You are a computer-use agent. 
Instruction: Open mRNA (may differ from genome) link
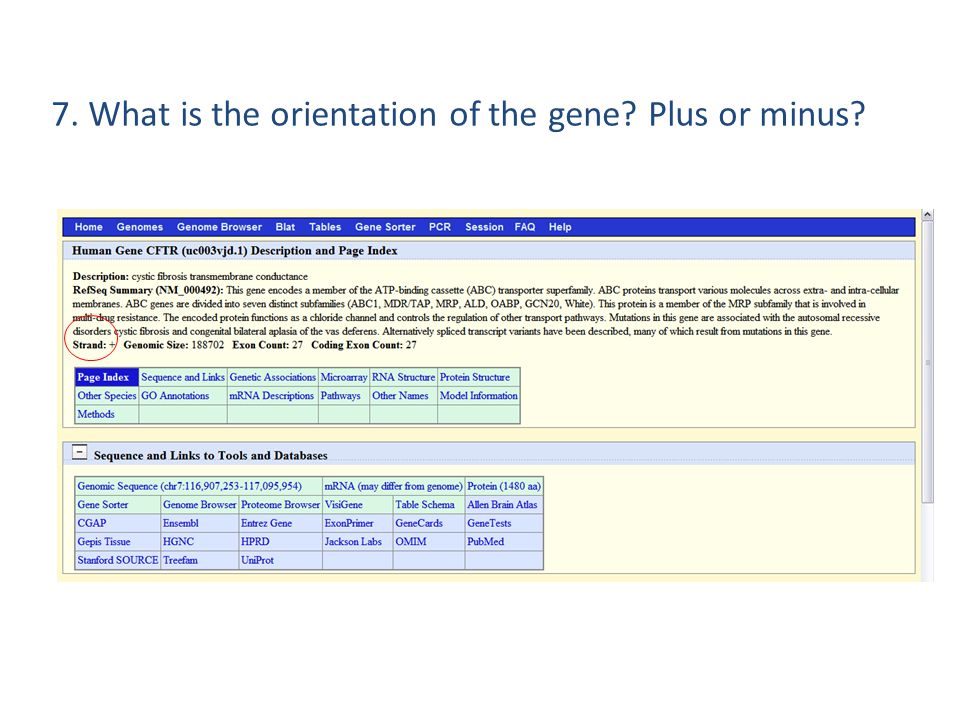pyautogui.click(x=393, y=486)
